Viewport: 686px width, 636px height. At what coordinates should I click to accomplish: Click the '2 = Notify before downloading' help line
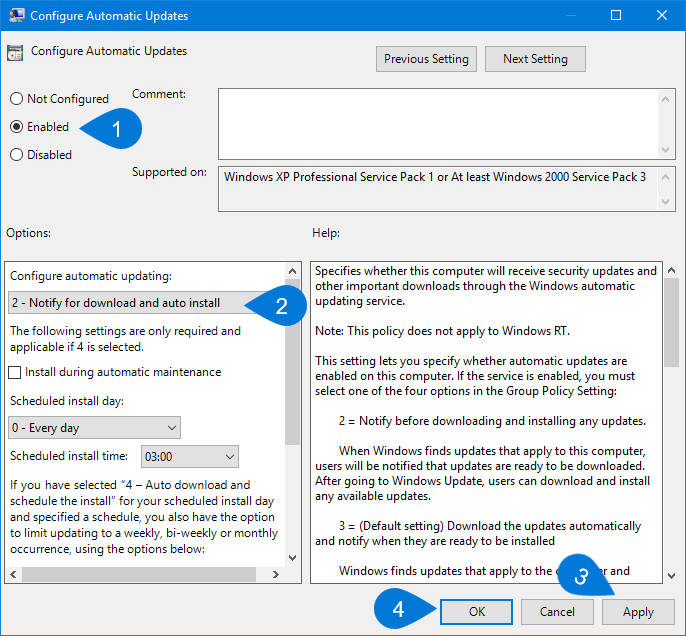tap(492, 421)
